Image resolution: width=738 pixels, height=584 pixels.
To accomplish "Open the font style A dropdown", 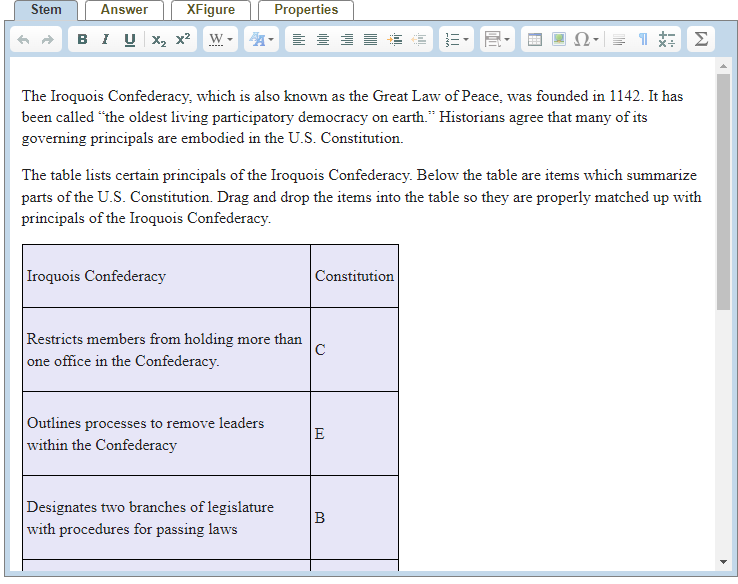I will click(x=261, y=40).
